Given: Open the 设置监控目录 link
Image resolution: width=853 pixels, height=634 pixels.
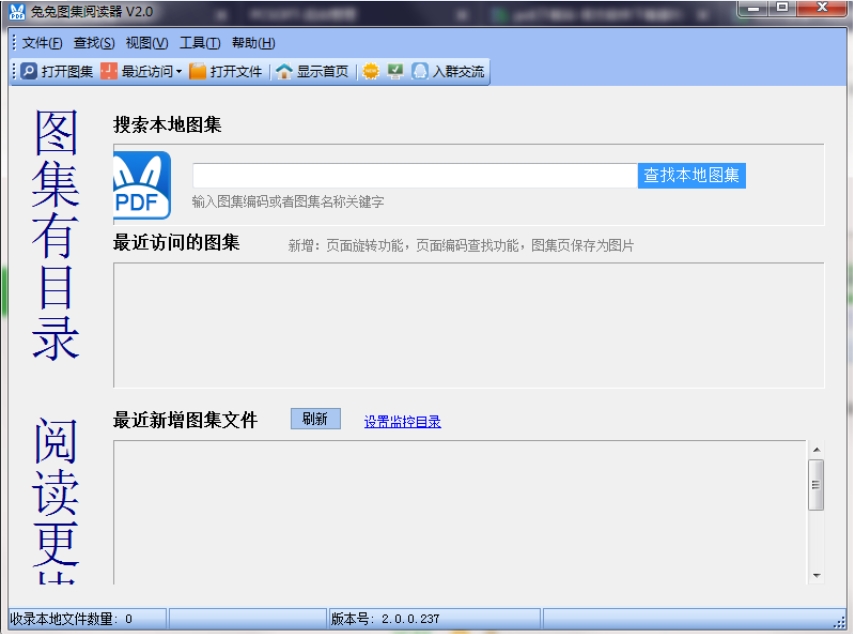Looking at the screenshot, I should pyautogui.click(x=402, y=421).
